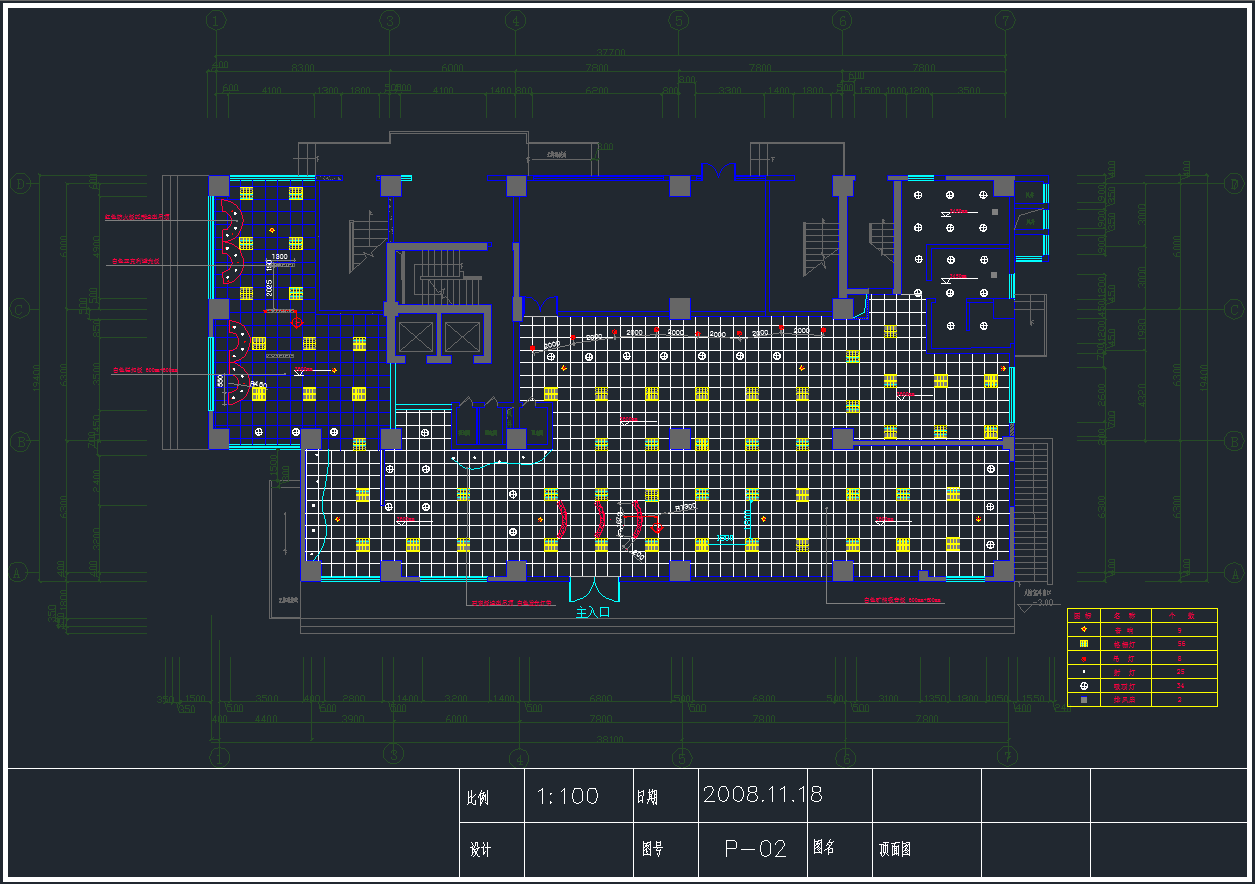Click the count 34 in legend table

click(1181, 686)
